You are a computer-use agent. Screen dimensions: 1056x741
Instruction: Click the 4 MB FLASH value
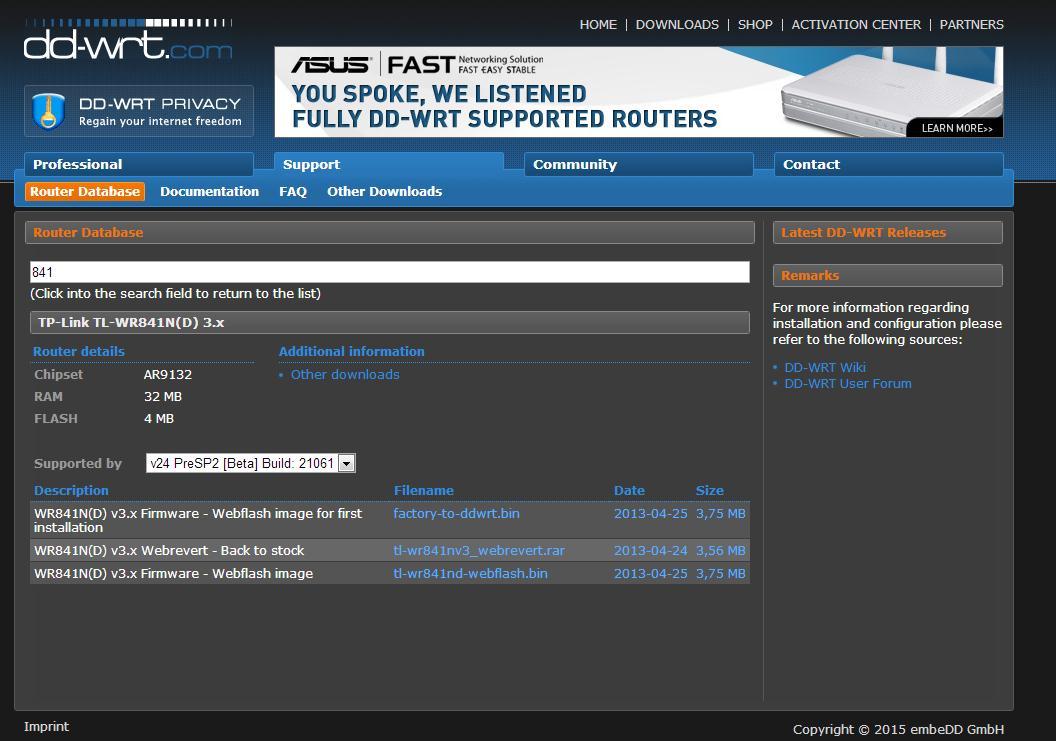pyautogui.click(x=159, y=418)
